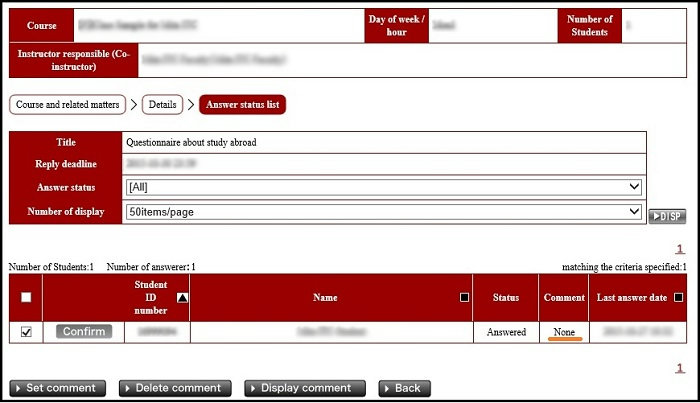The width and height of the screenshot is (700, 403).
Task: Open the Answer status dropdown
Action: (x=383, y=187)
